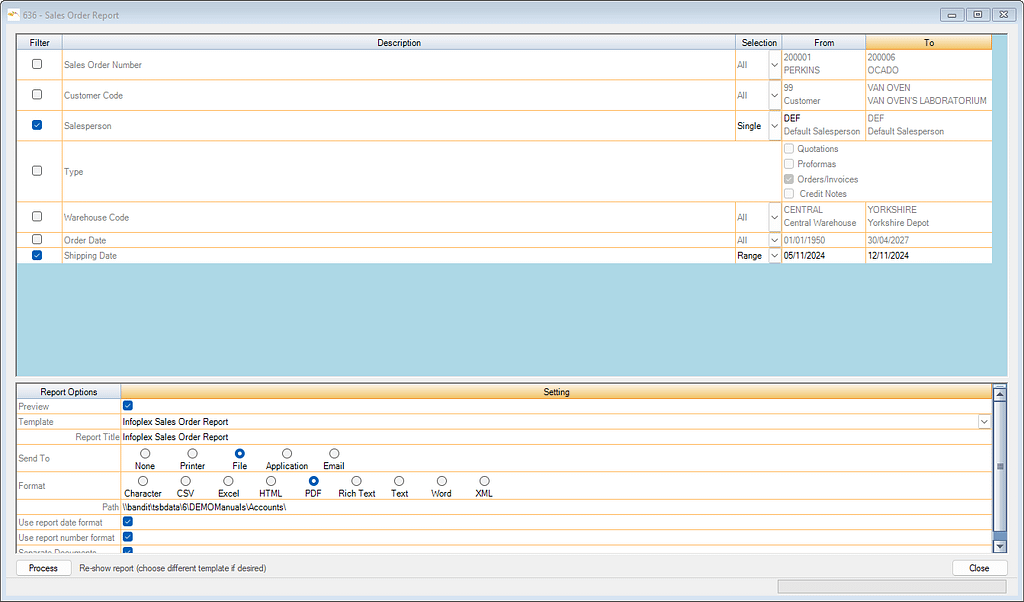The height and width of the screenshot is (602, 1024).
Task: Tick the Customer Code filter checkbox
Action: (x=37, y=94)
